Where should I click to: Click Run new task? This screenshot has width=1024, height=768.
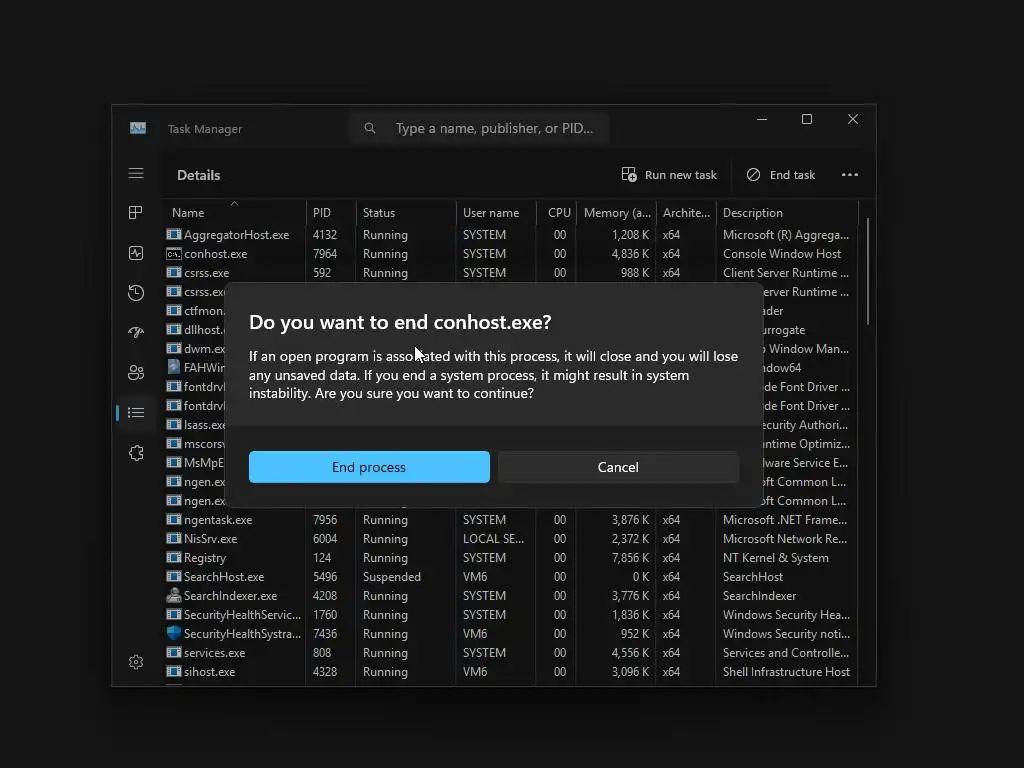pyautogui.click(x=669, y=174)
